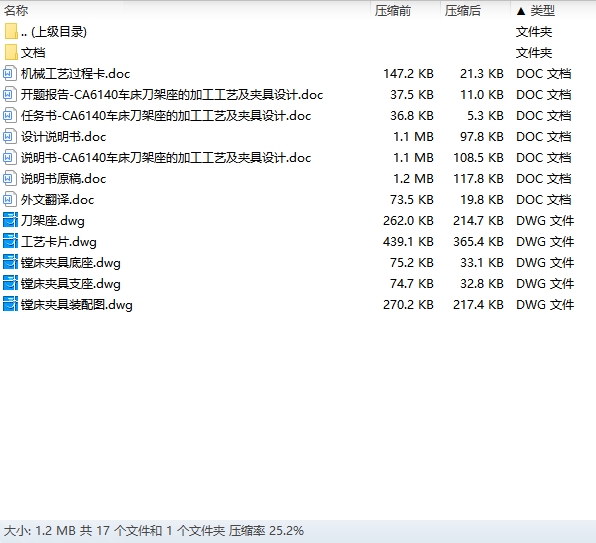Select the 镗床夹具底座.dwg file icon

click(x=10, y=263)
